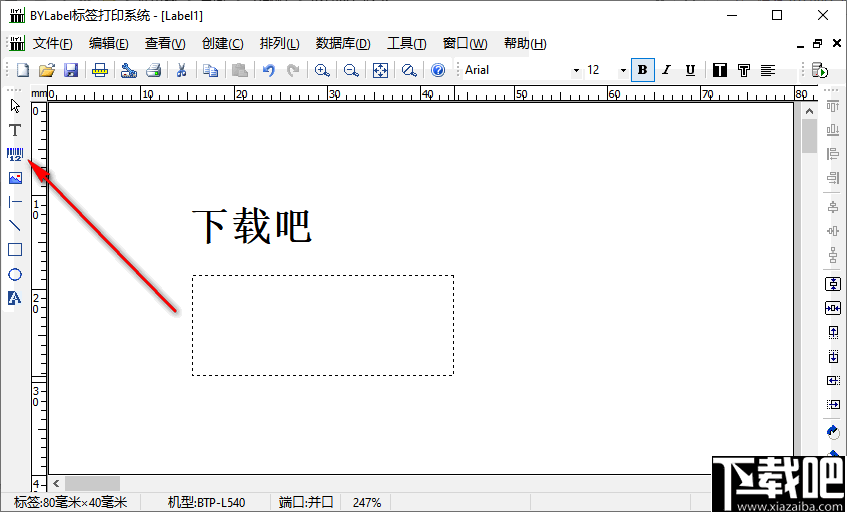Restore the inner Label1 document window
The image size is (847, 512).
pos(817,44)
